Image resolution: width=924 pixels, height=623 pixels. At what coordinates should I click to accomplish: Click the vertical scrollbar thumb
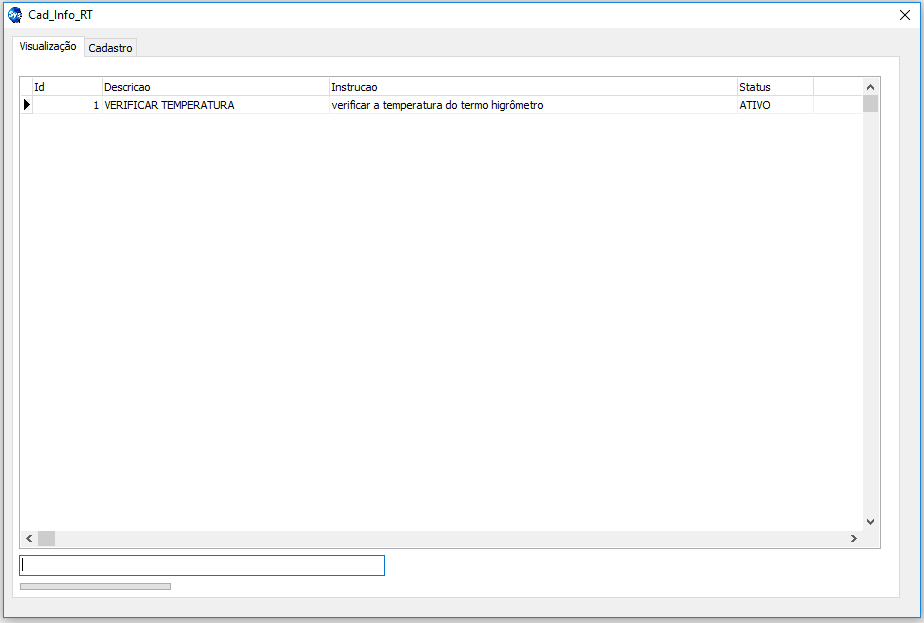pyautogui.click(x=870, y=104)
